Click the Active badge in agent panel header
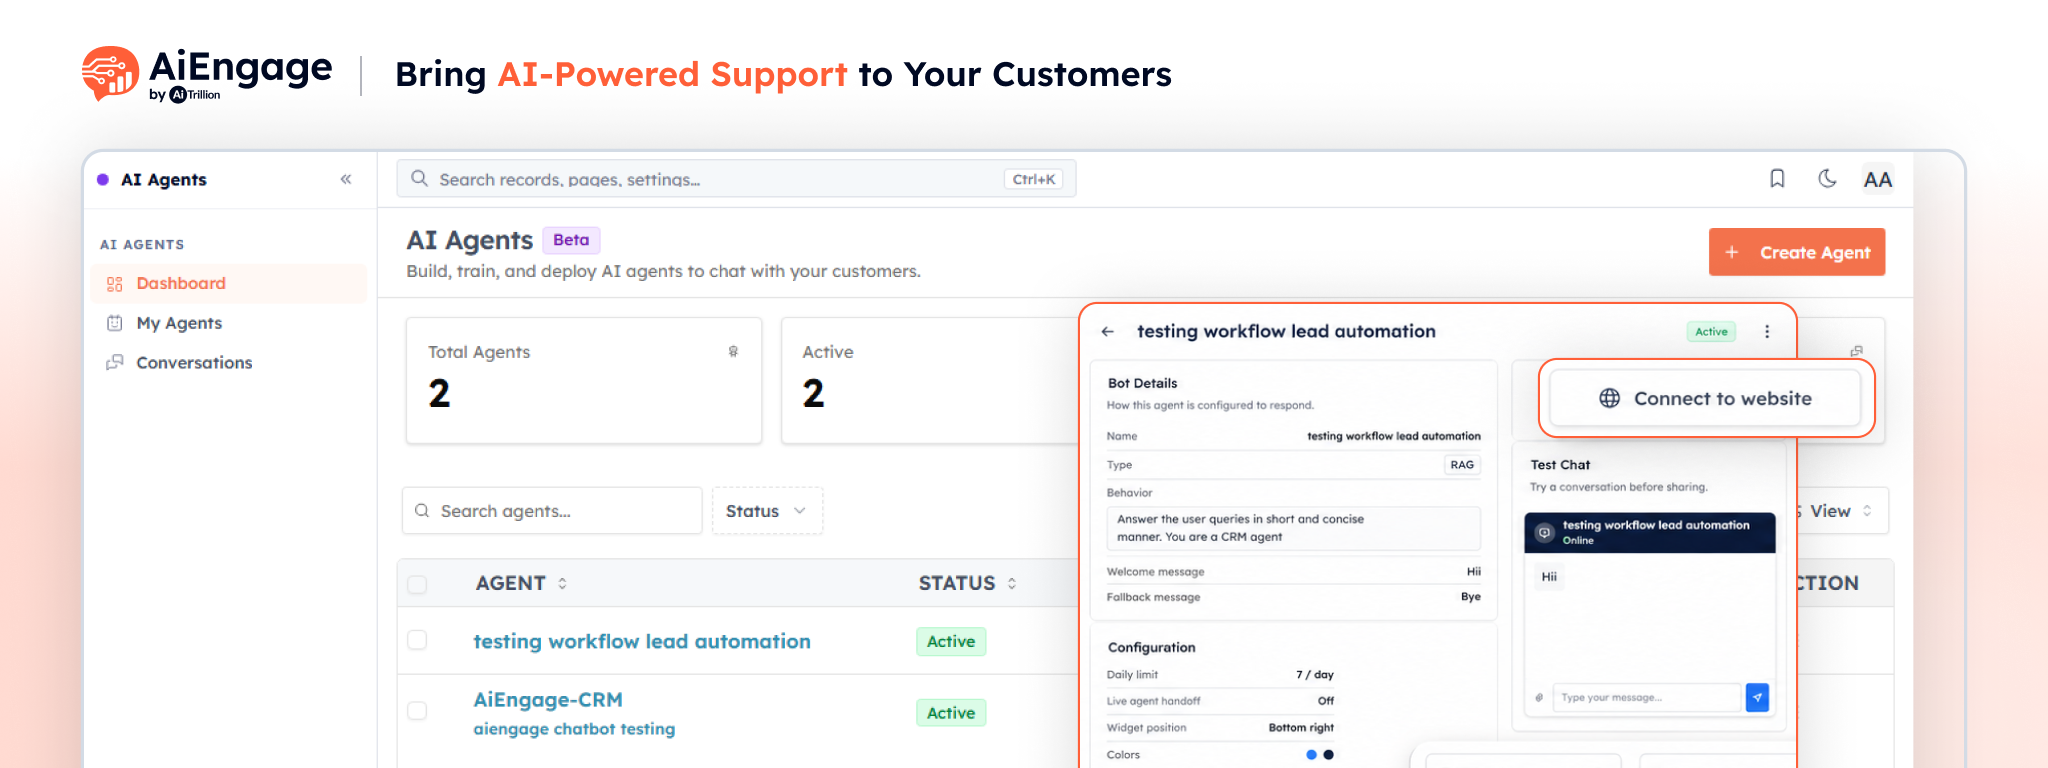The width and height of the screenshot is (2048, 768). [1711, 332]
